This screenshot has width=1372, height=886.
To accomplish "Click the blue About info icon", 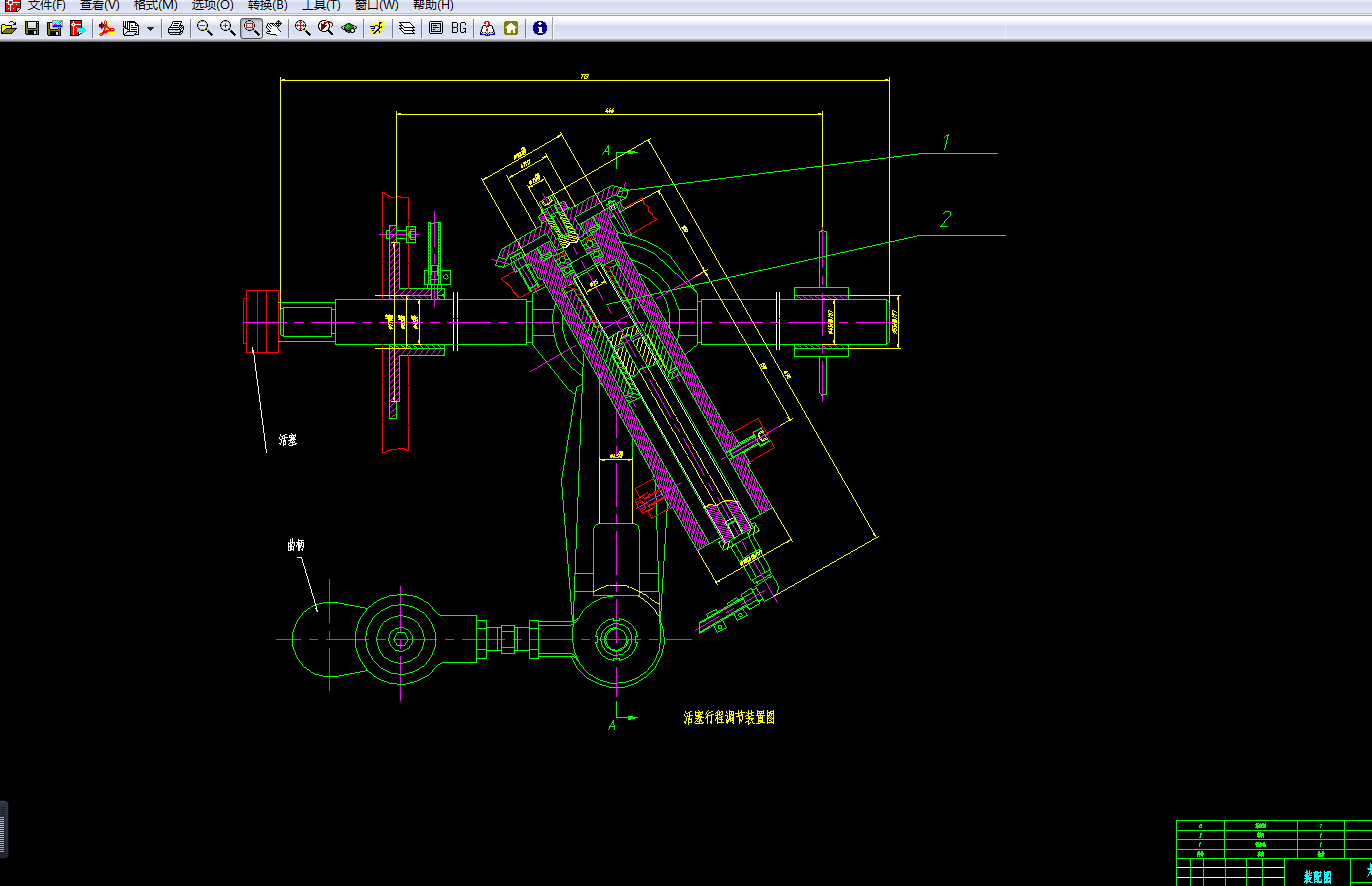I will tap(540, 28).
